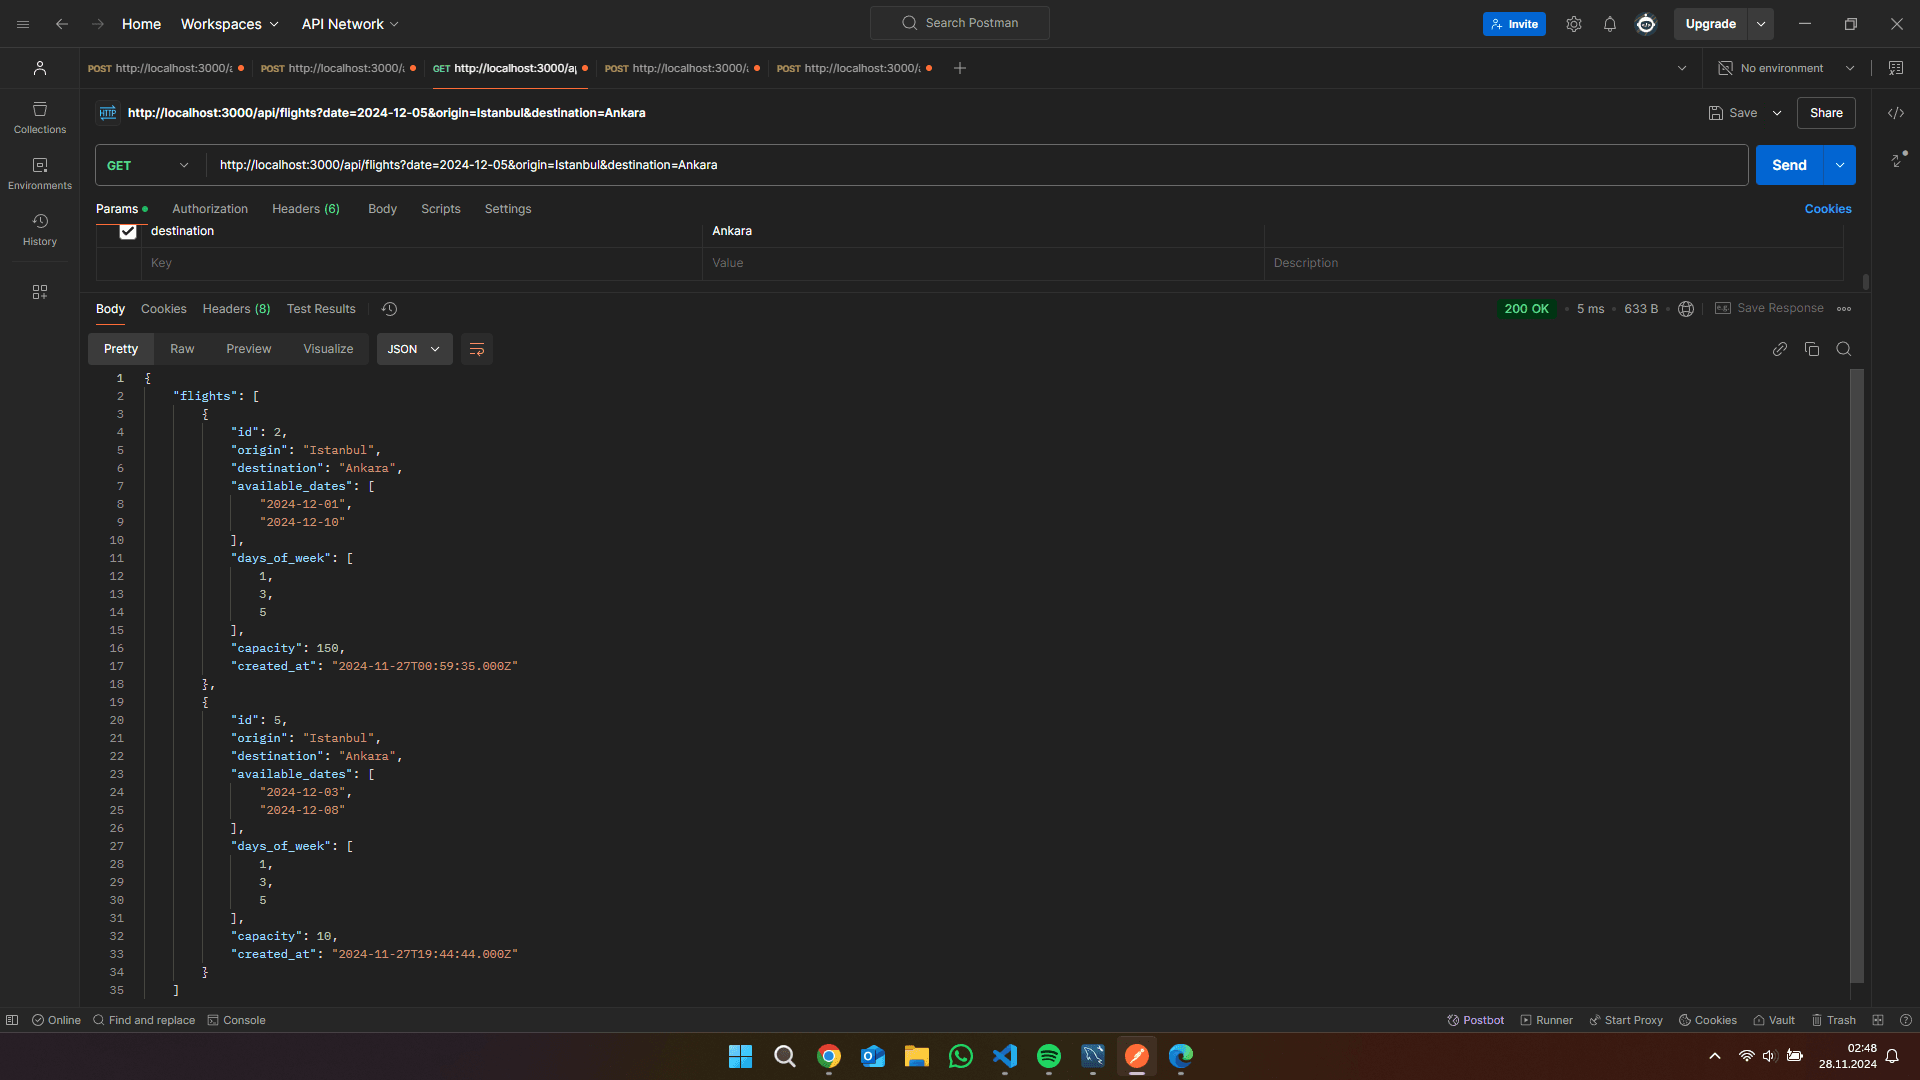Open response history clock icon

390,309
